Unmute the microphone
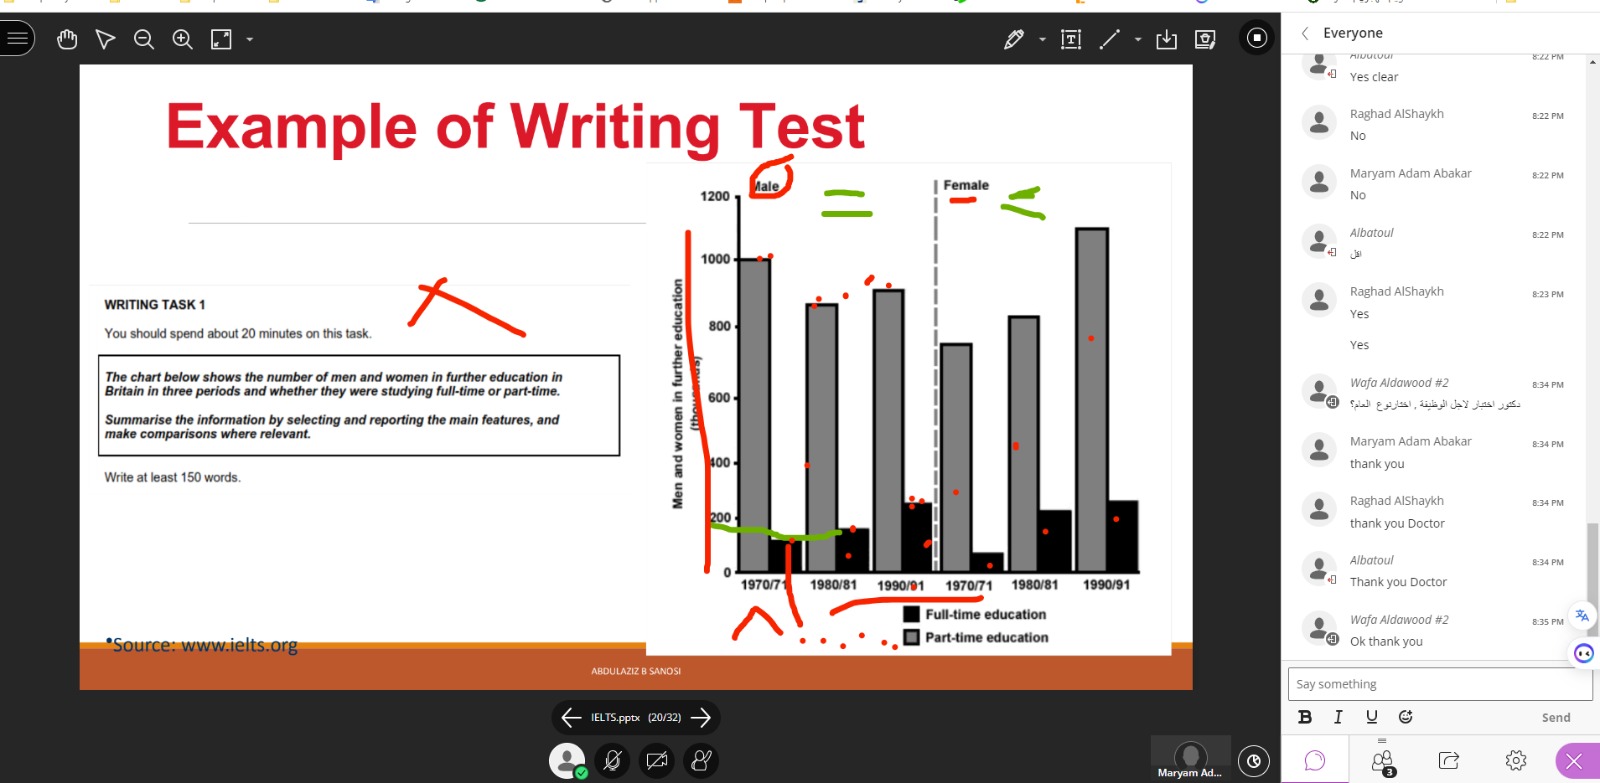The height and width of the screenshot is (783, 1600). pos(612,761)
